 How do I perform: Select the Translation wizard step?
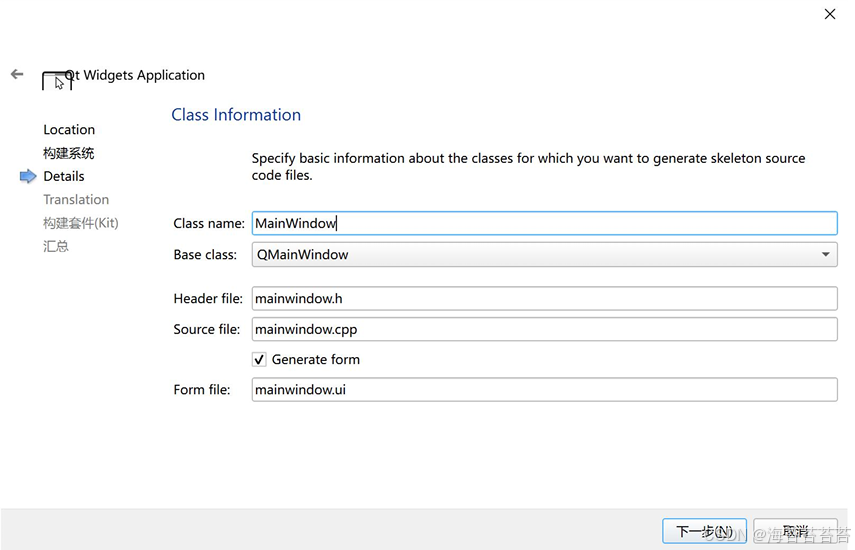pos(76,200)
